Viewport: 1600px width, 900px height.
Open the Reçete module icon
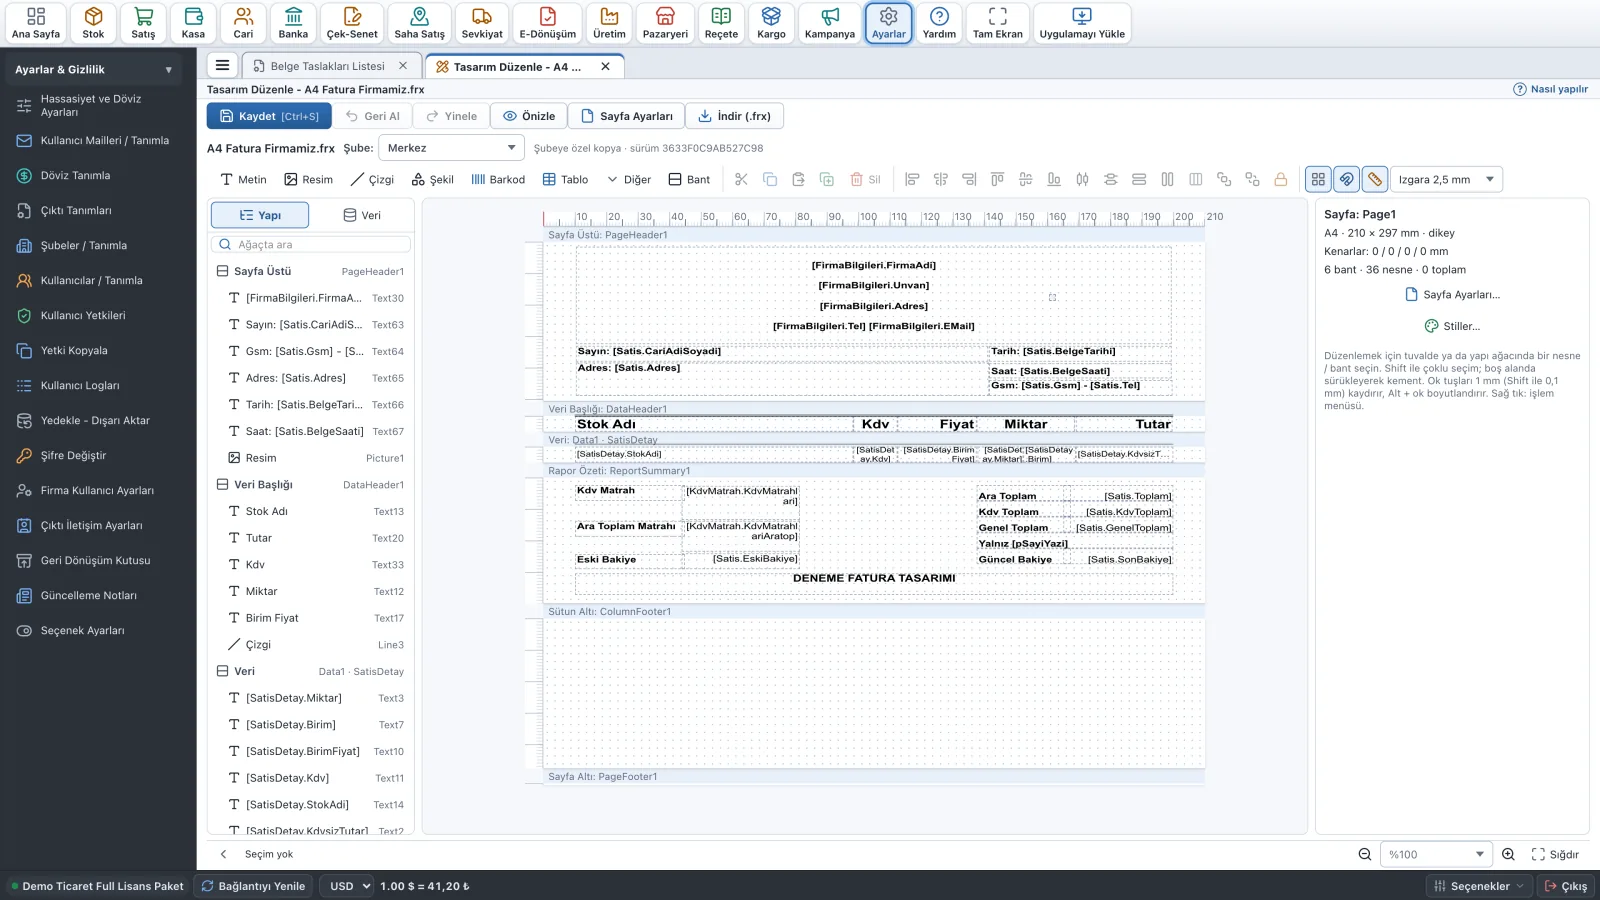click(721, 23)
